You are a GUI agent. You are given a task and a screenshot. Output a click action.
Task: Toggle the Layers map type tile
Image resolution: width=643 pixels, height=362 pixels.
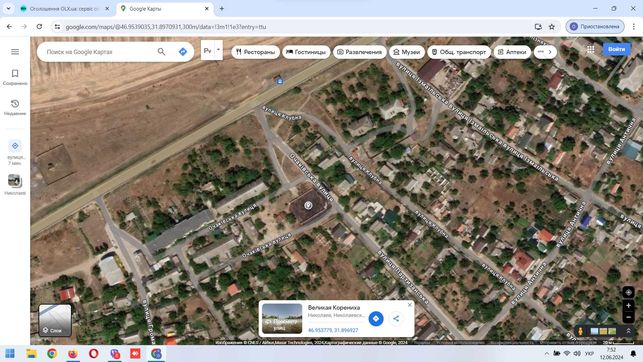pos(55,320)
